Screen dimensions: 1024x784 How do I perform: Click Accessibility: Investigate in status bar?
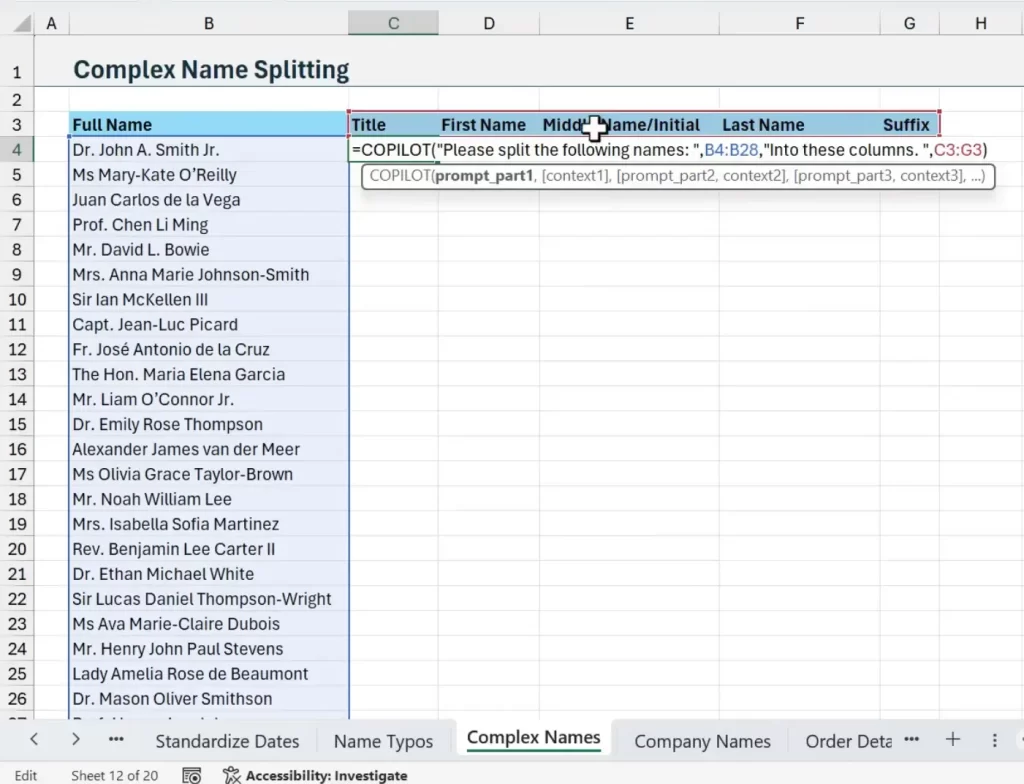(x=326, y=775)
